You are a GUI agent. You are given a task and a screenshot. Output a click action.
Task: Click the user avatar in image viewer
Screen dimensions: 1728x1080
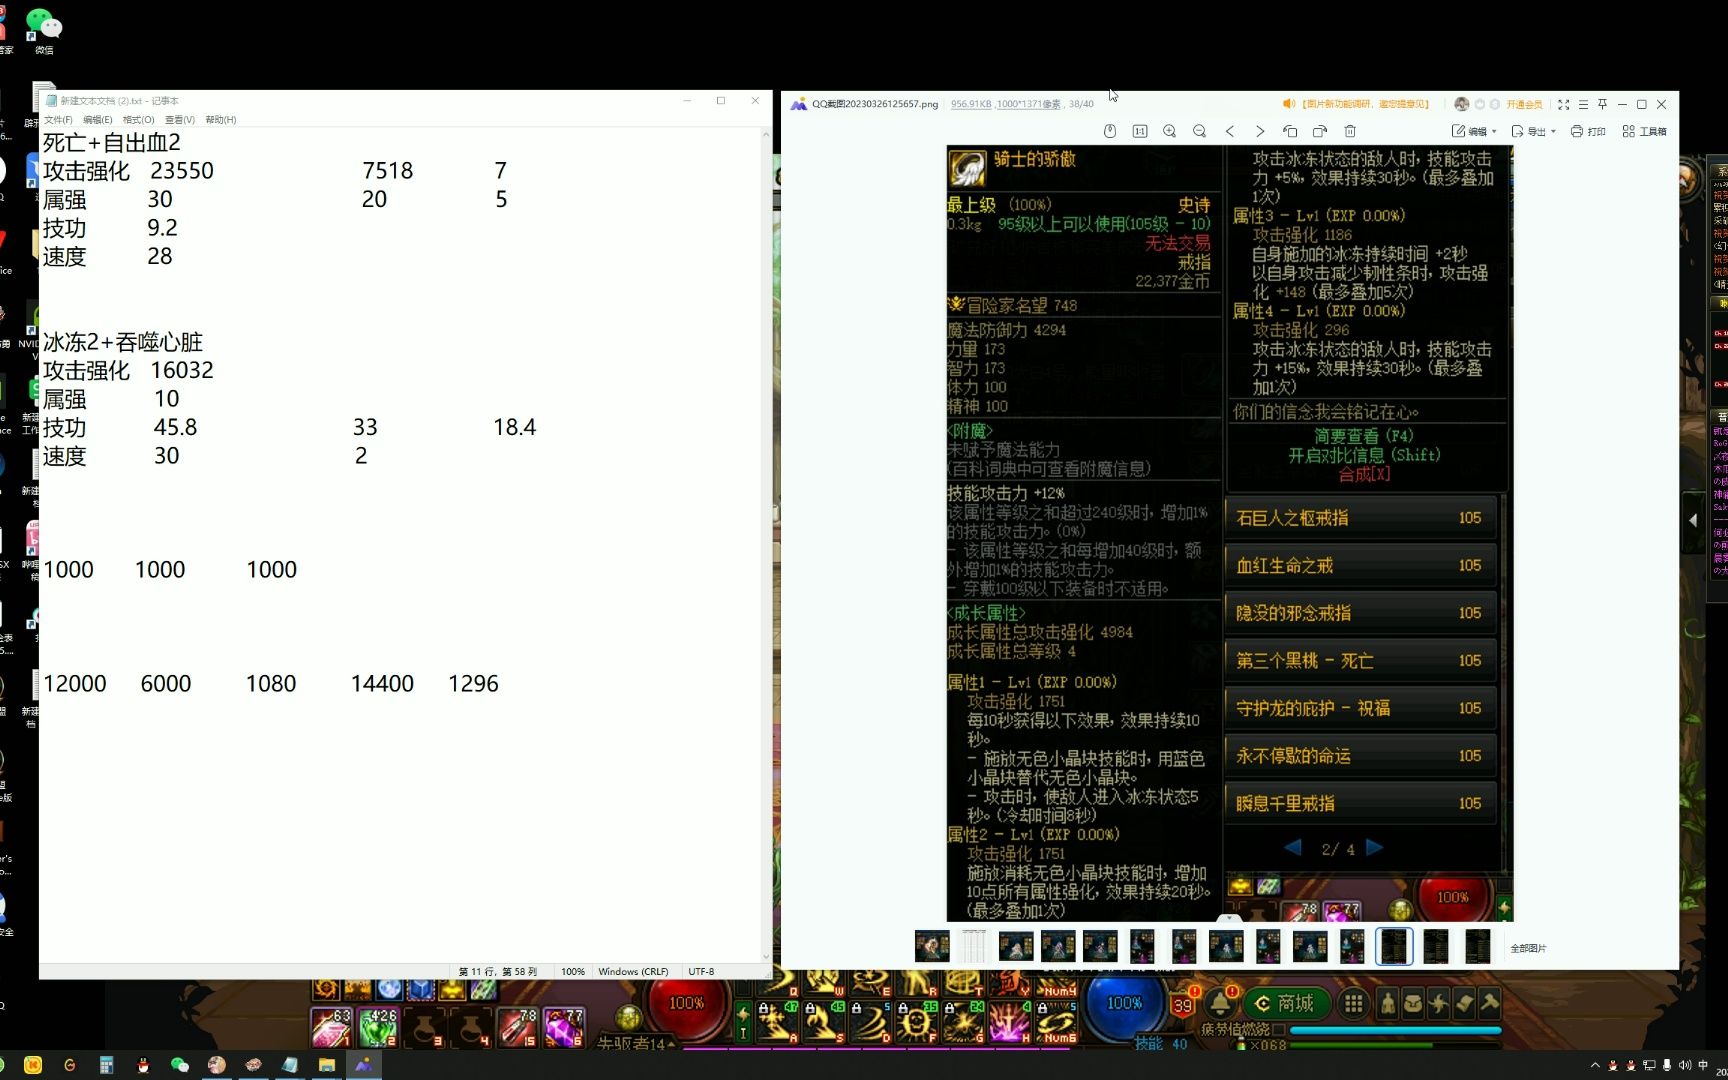[1462, 104]
